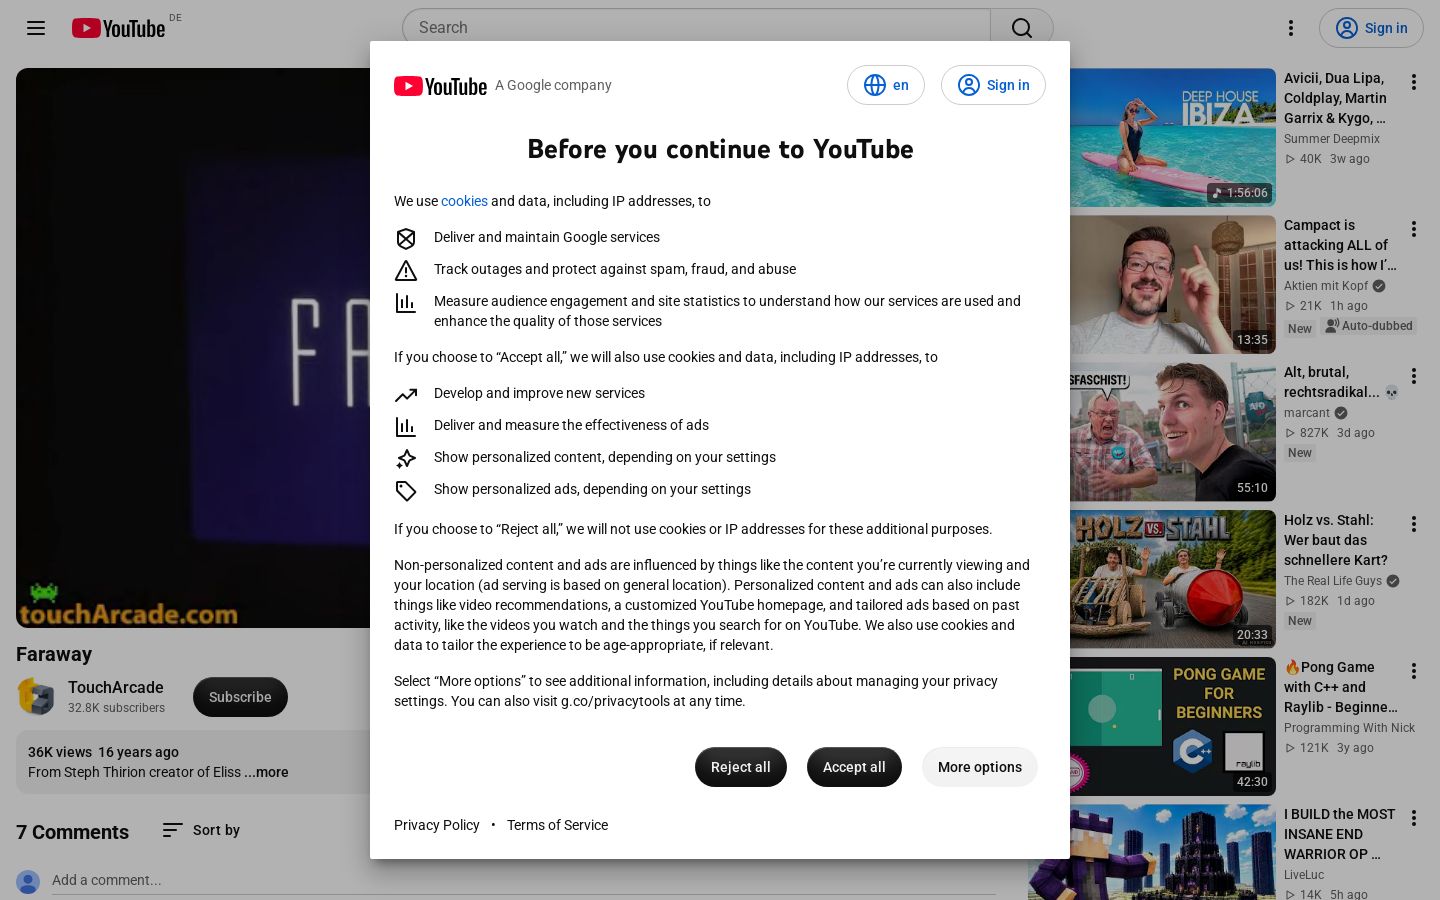Expand the video description with ...more

click(266, 772)
